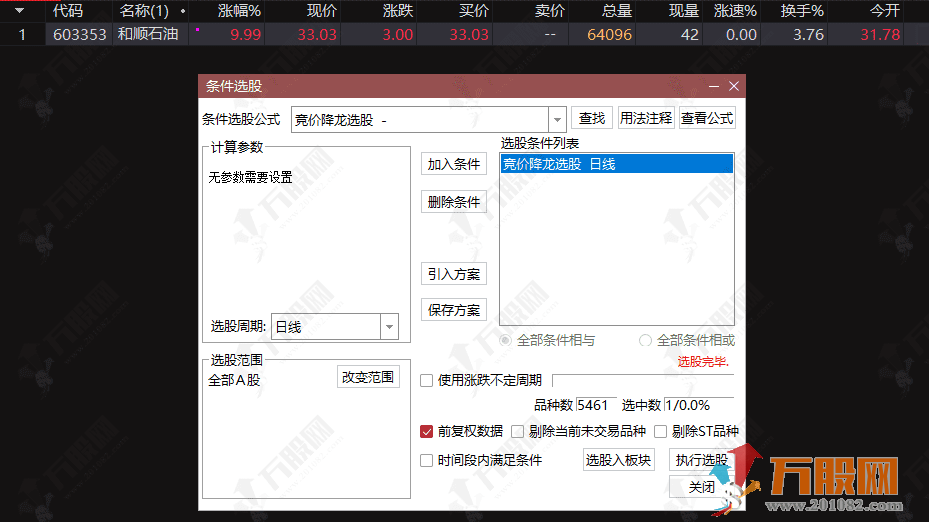The height and width of the screenshot is (522, 929).
Task: Enable 时间段内满足条件 checkbox
Action: pyautogui.click(x=427, y=460)
